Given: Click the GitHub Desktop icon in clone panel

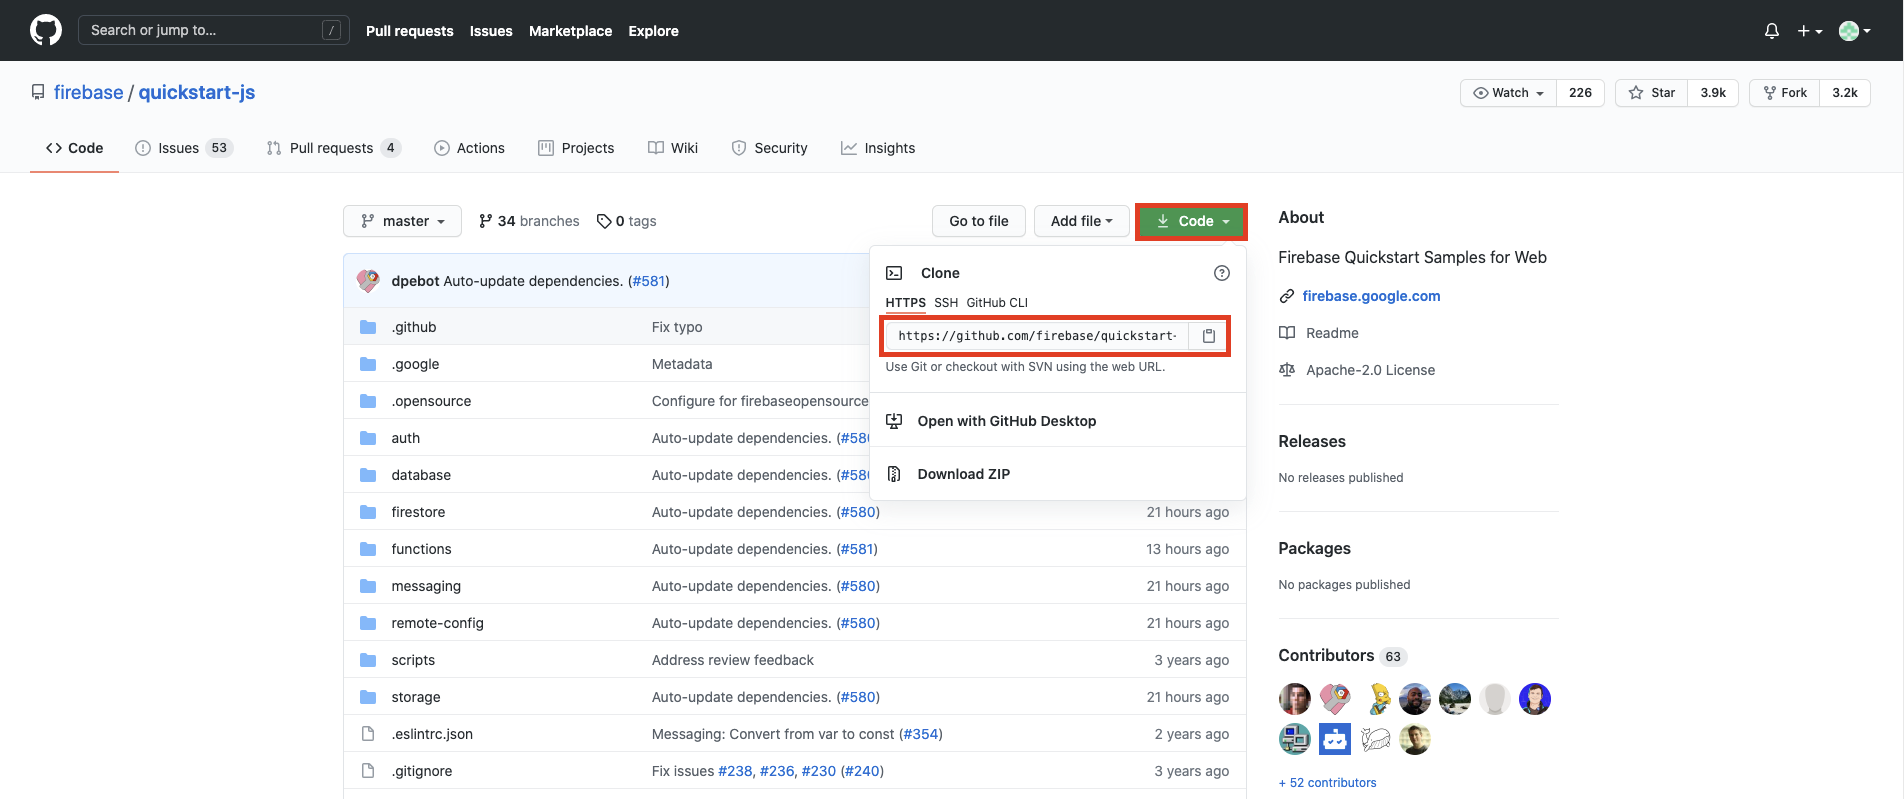Looking at the screenshot, I should pos(894,421).
